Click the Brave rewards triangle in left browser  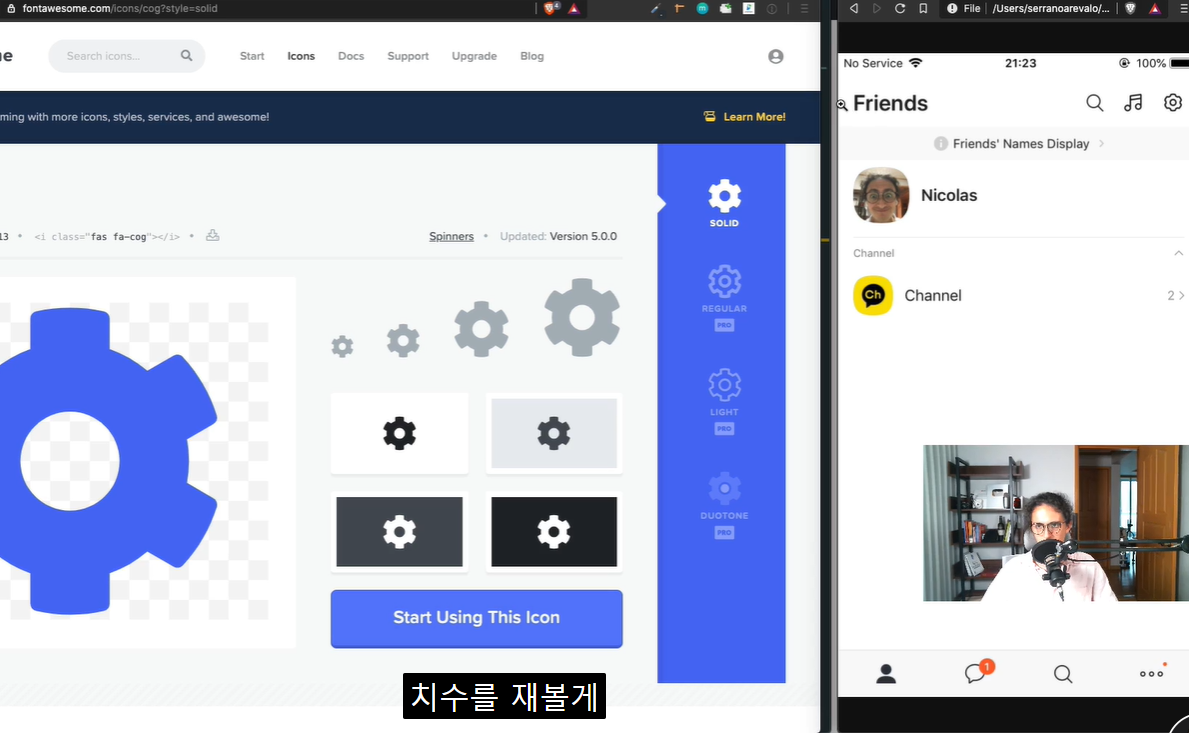click(x=574, y=8)
